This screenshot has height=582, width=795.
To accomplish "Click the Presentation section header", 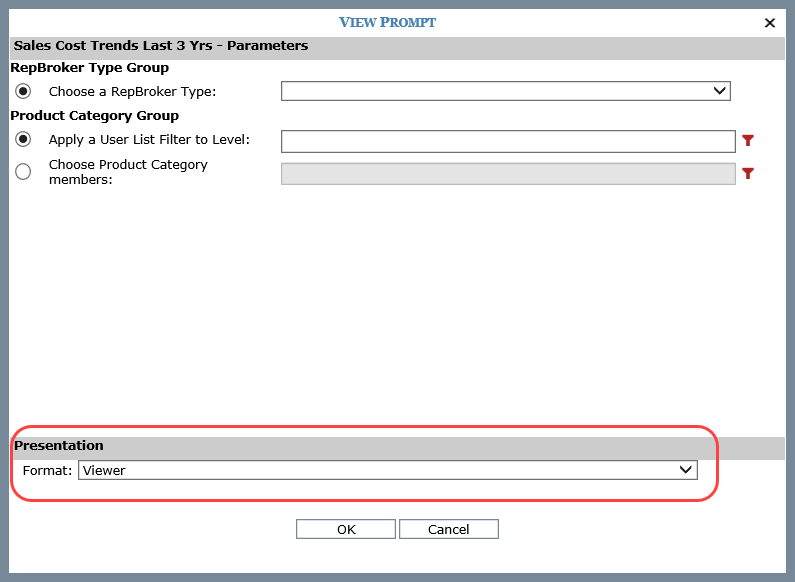I will point(59,446).
